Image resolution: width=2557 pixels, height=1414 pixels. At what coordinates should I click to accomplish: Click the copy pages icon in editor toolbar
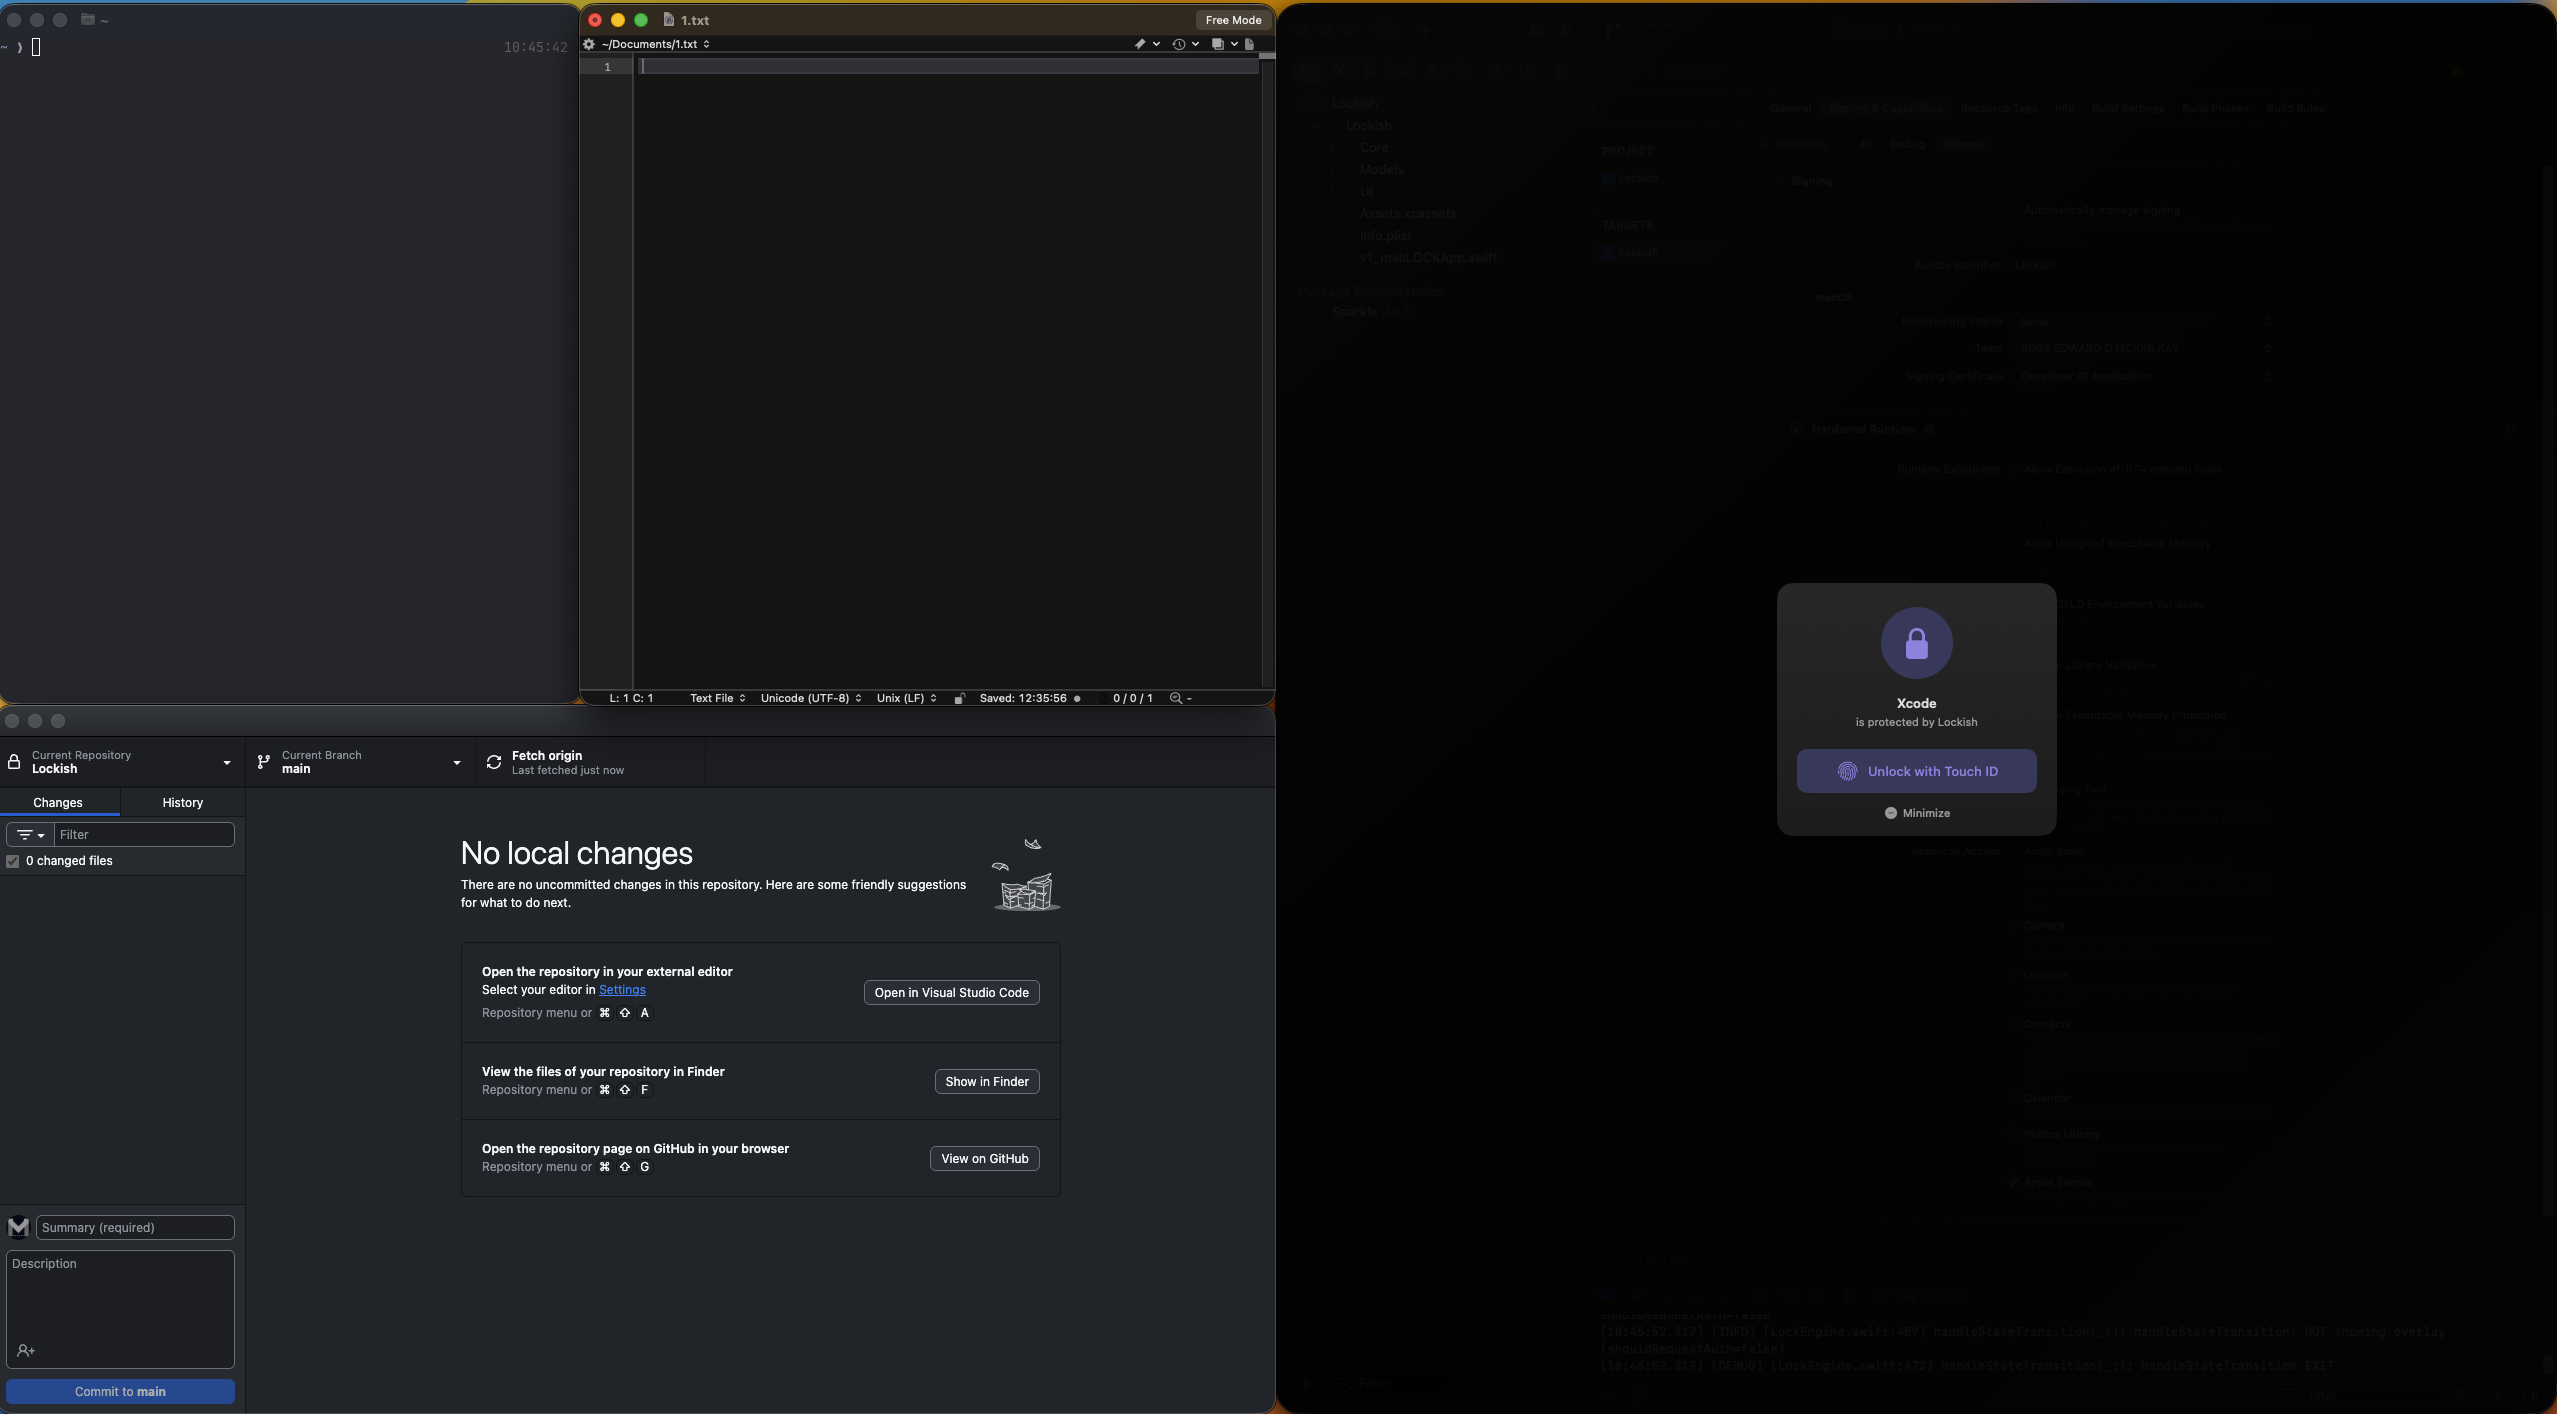pyautogui.click(x=1218, y=44)
